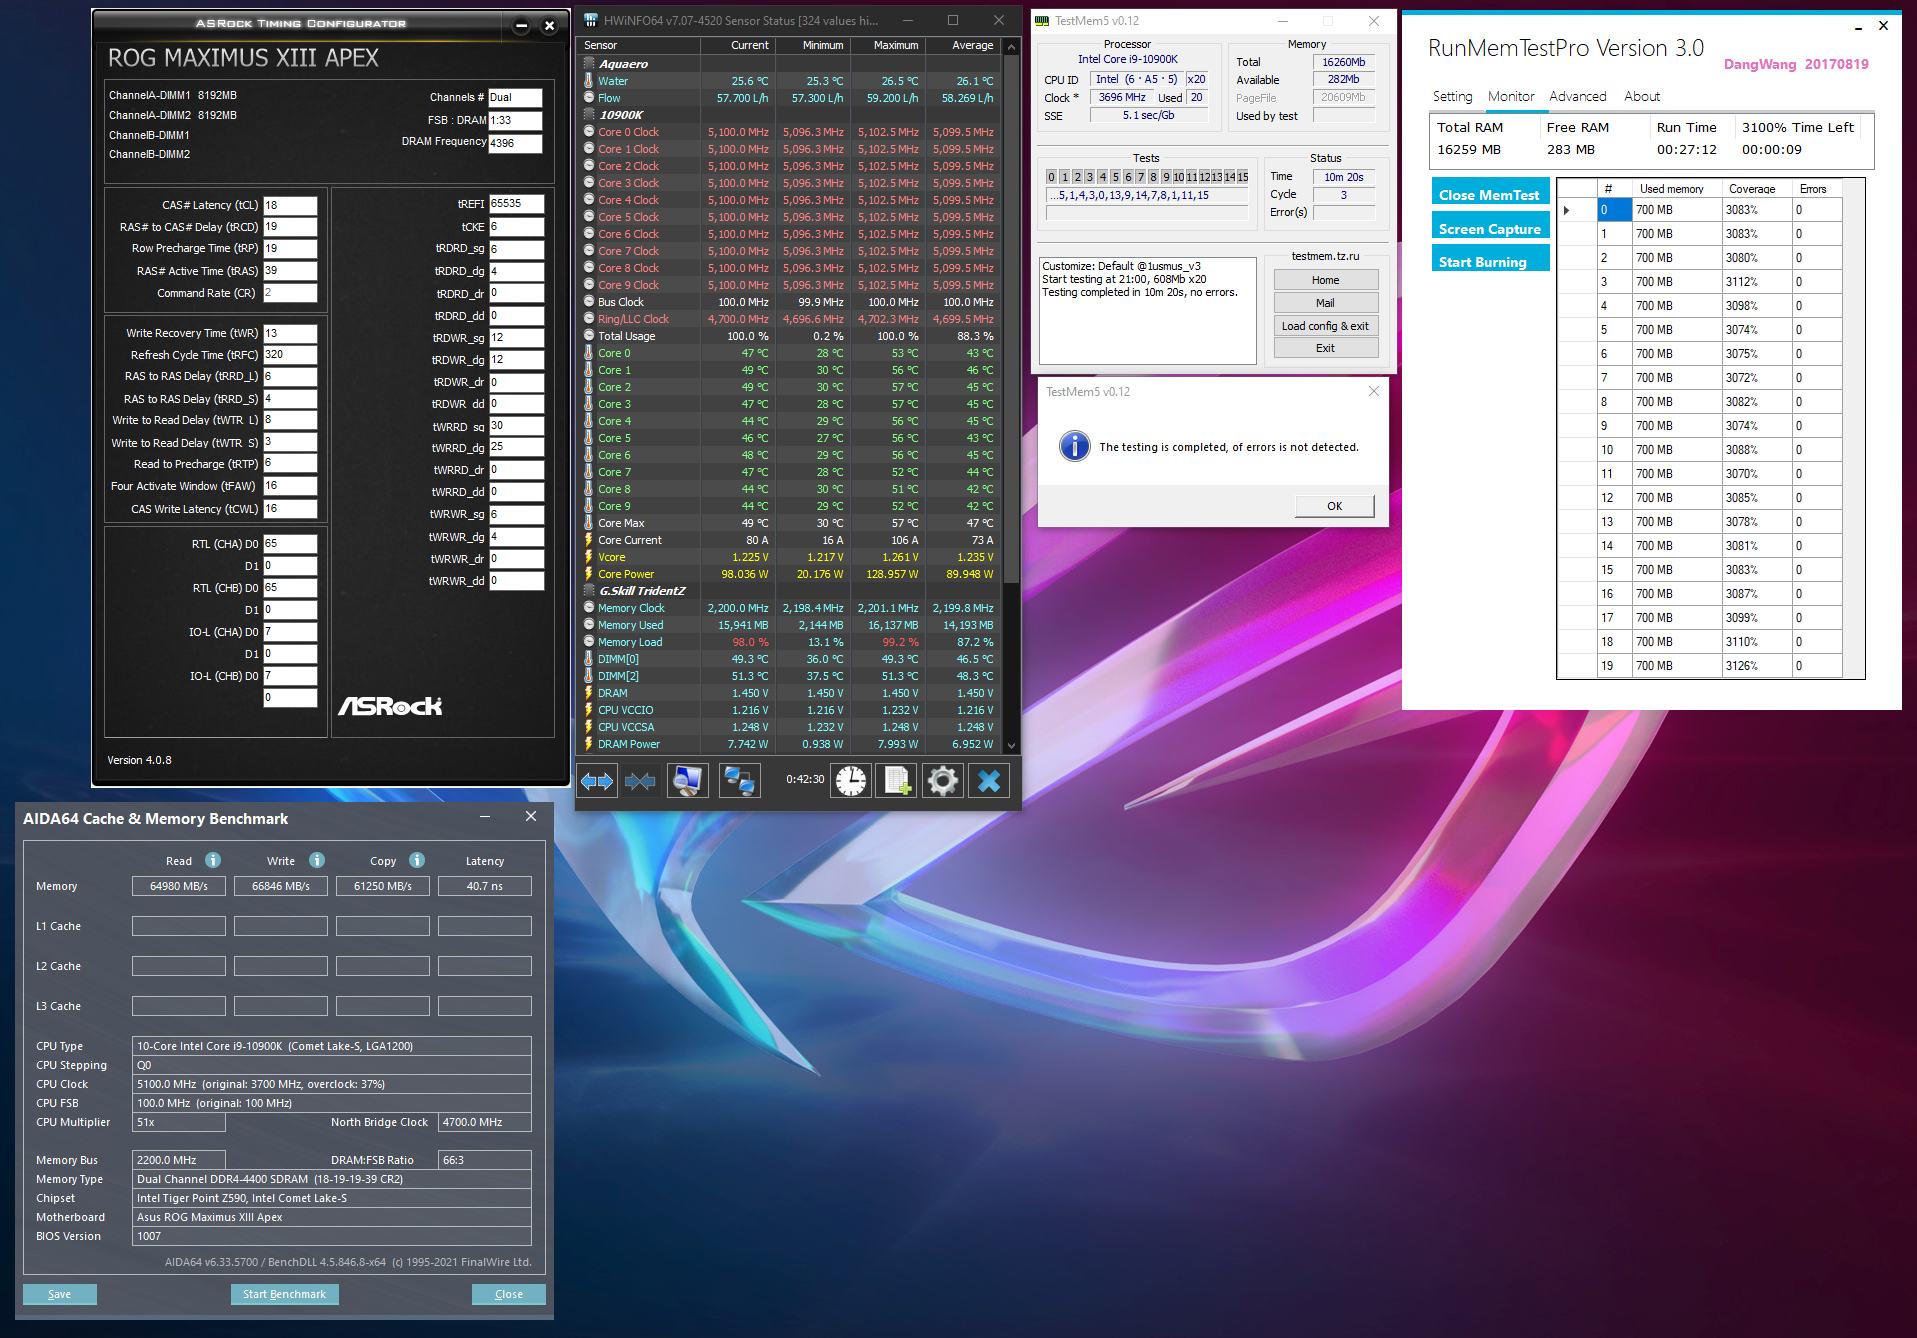Image resolution: width=1917 pixels, height=1338 pixels.
Task: Click OK in TestMem5 completion dialog
Action: coord(1334,506)
